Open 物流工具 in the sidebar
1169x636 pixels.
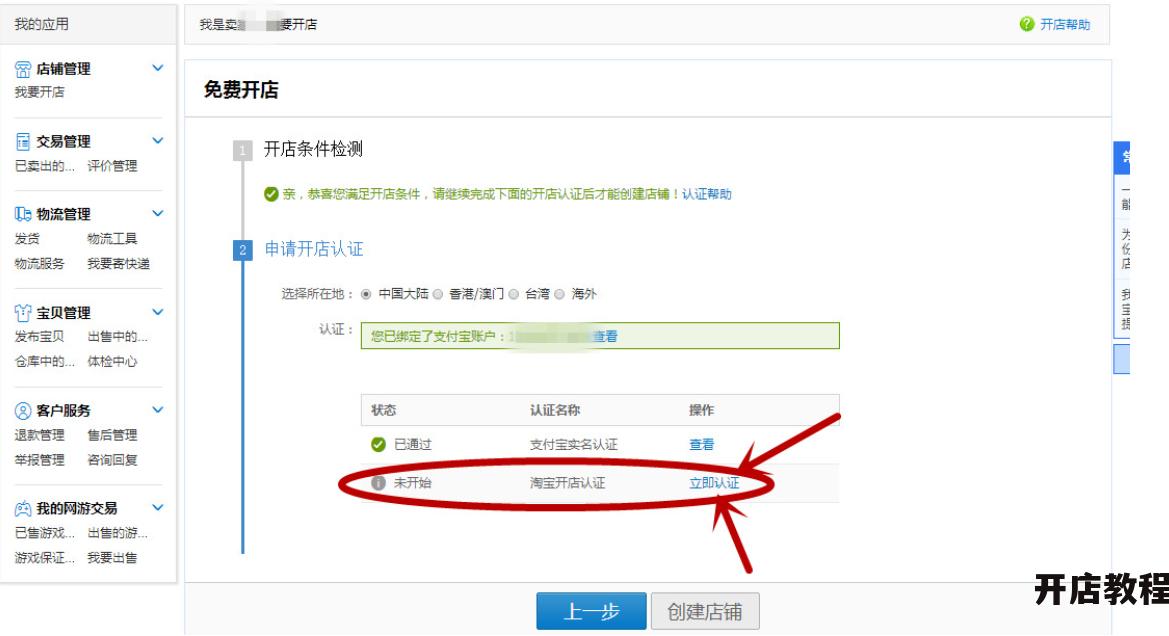click(x=113, y=239)
